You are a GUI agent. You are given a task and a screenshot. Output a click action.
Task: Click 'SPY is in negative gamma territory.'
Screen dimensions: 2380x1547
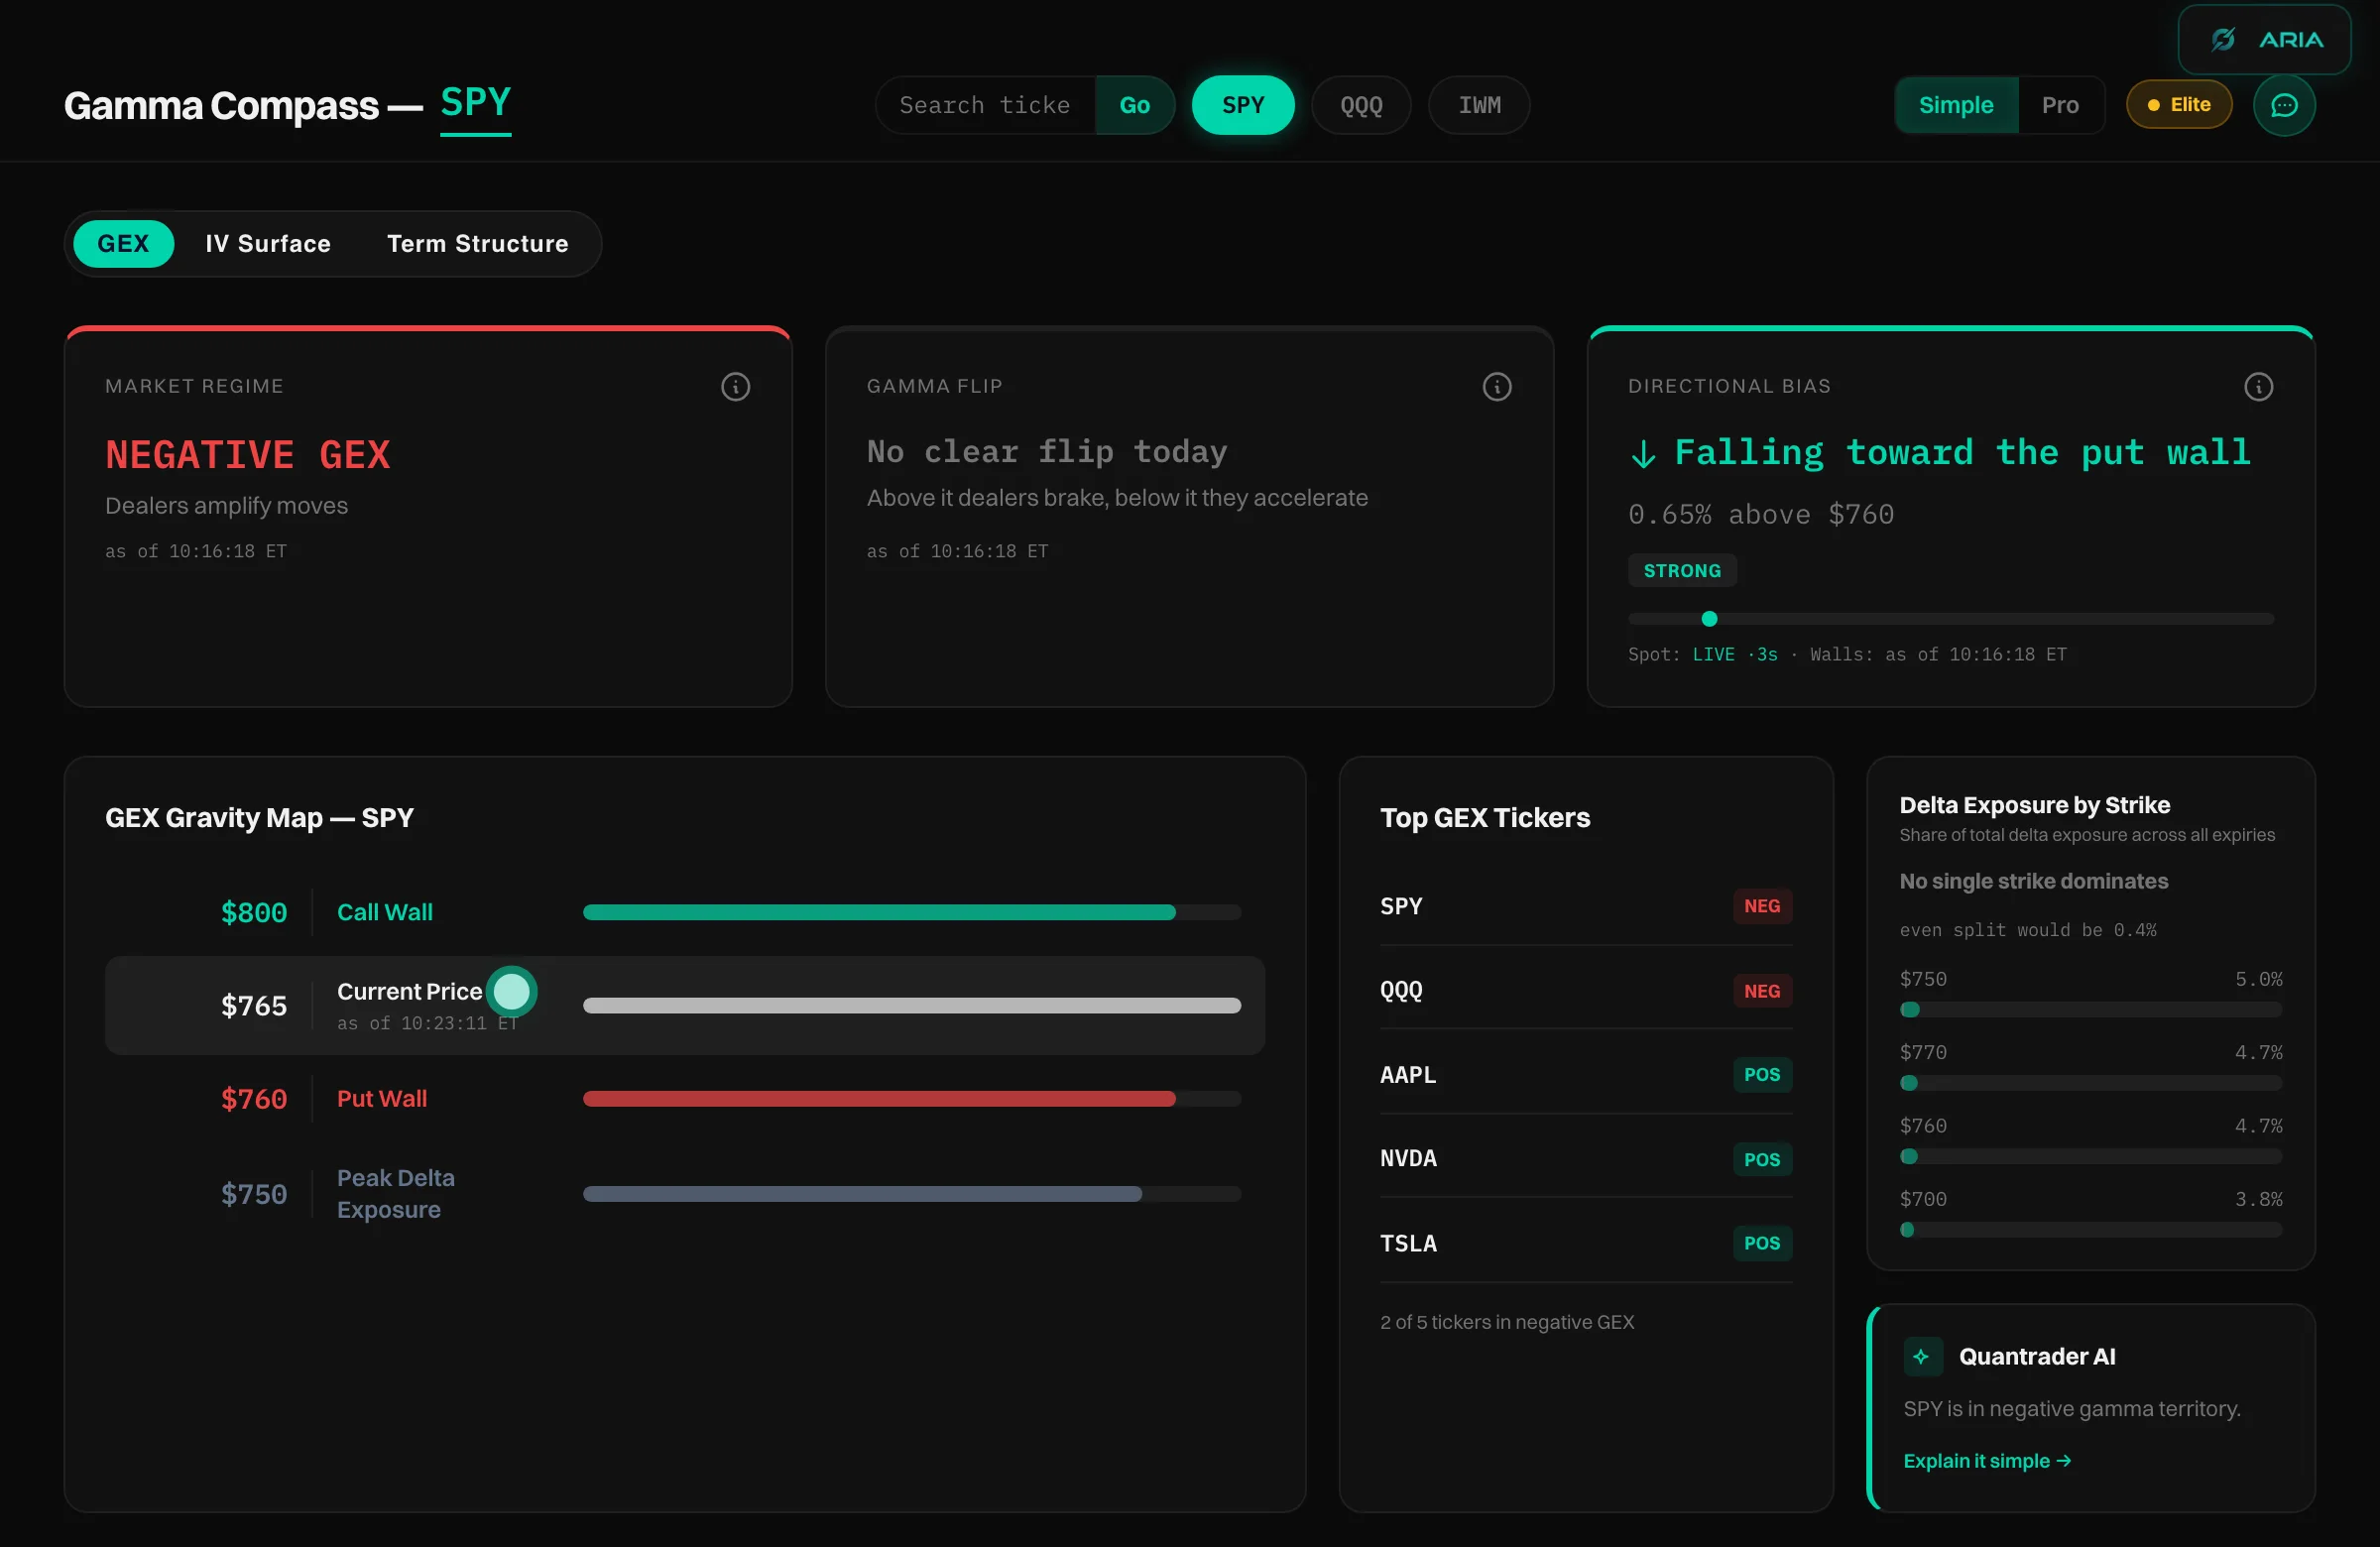click(2072, 1409)
